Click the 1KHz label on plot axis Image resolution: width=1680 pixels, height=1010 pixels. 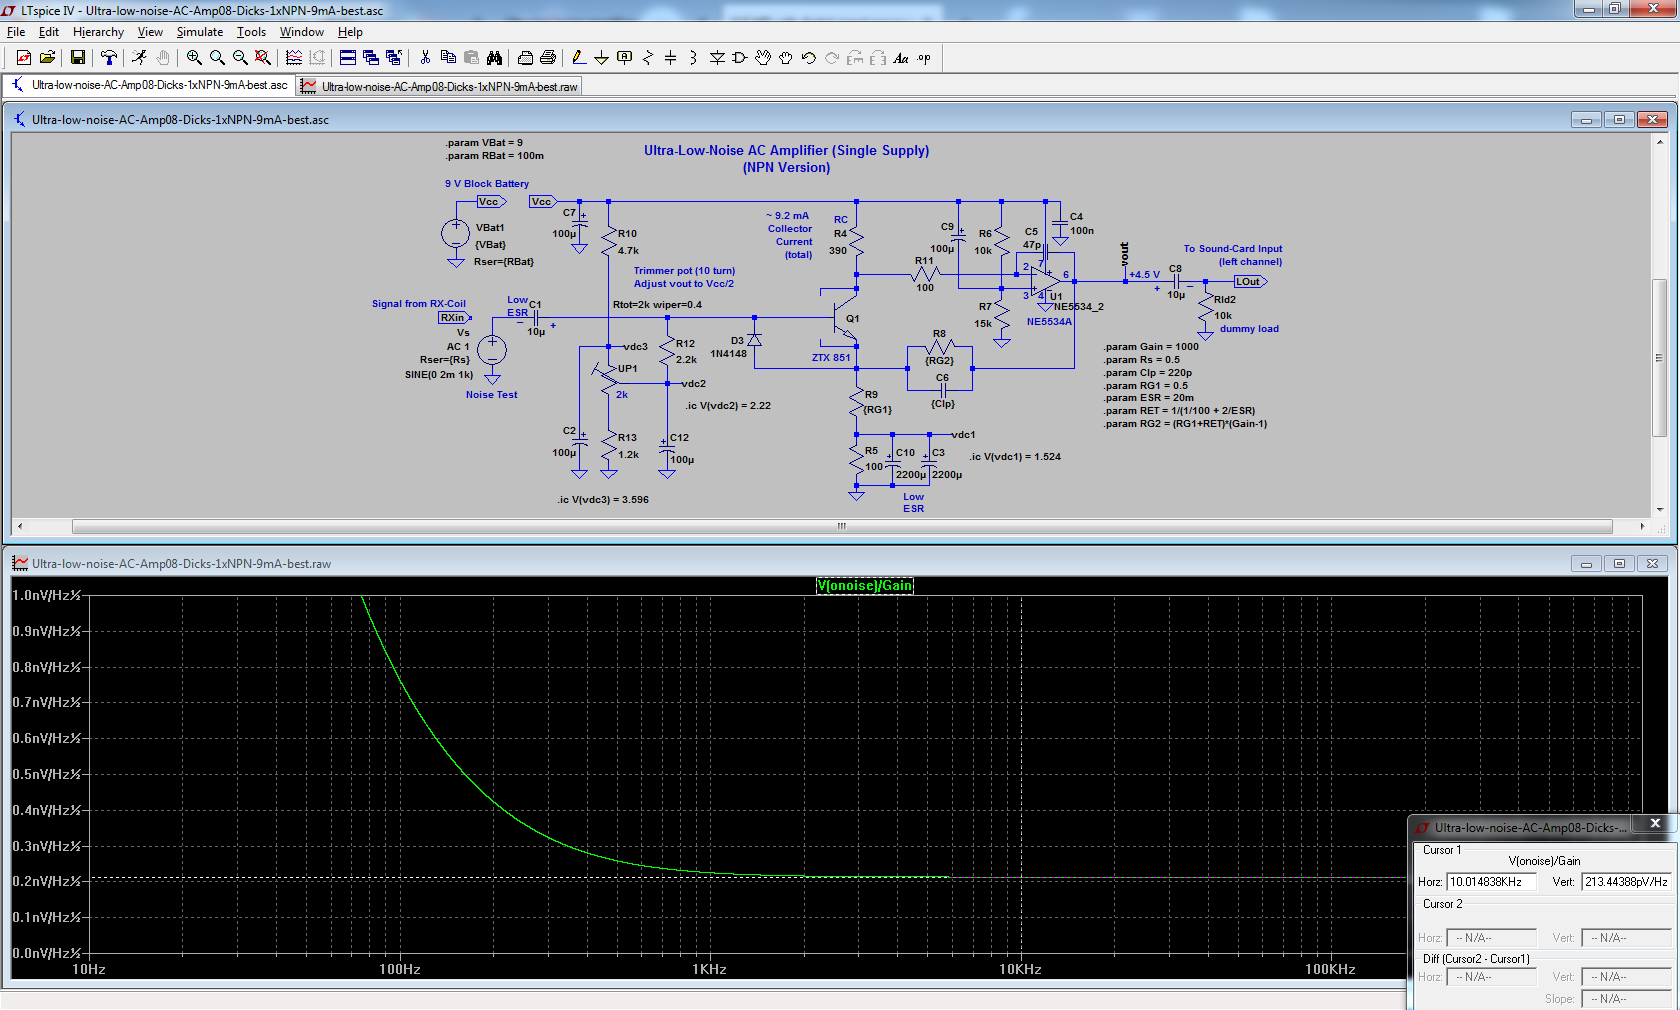coord(709,969)
